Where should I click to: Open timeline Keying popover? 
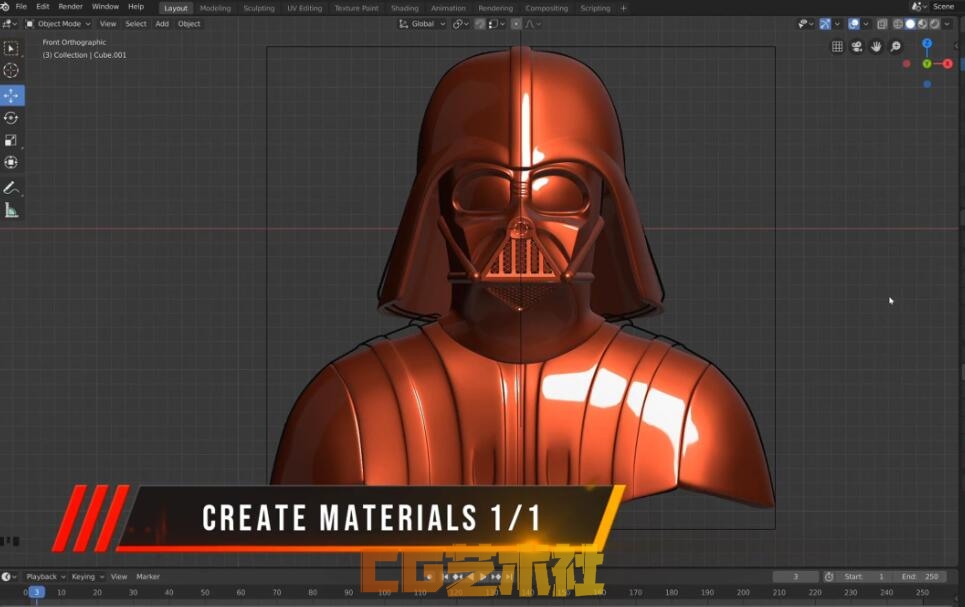(87, 577)
